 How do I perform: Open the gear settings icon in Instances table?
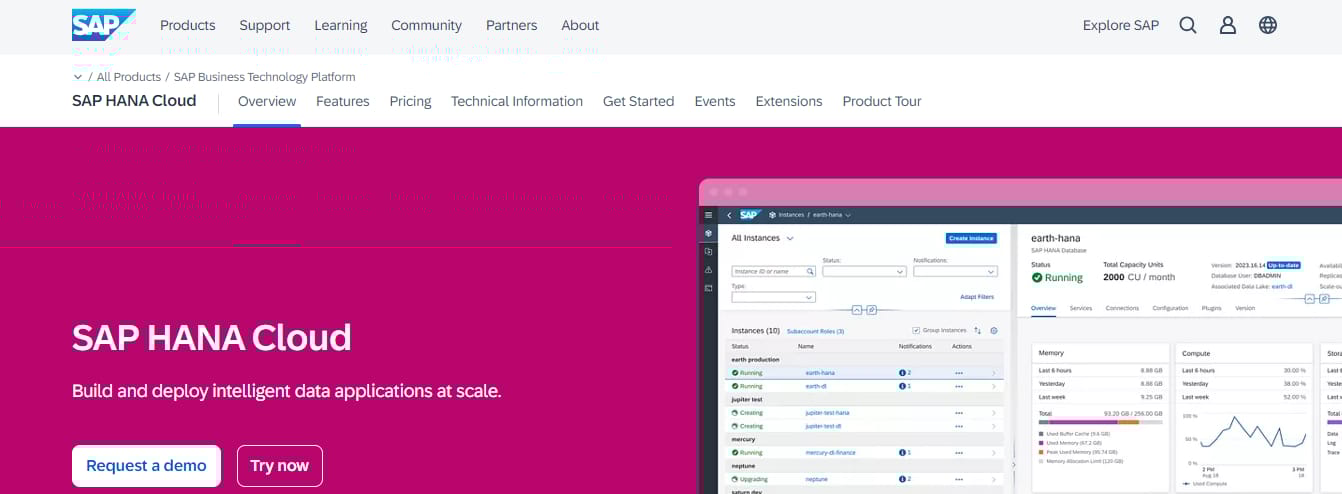(994, 330)
